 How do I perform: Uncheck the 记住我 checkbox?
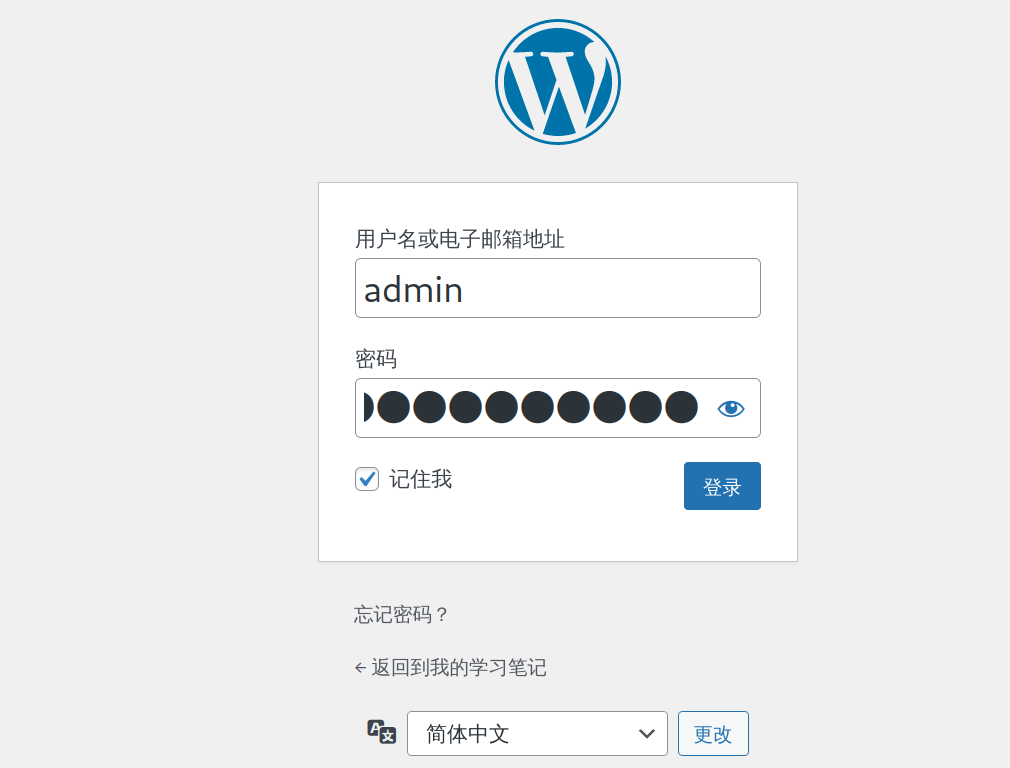click(367, 480)
